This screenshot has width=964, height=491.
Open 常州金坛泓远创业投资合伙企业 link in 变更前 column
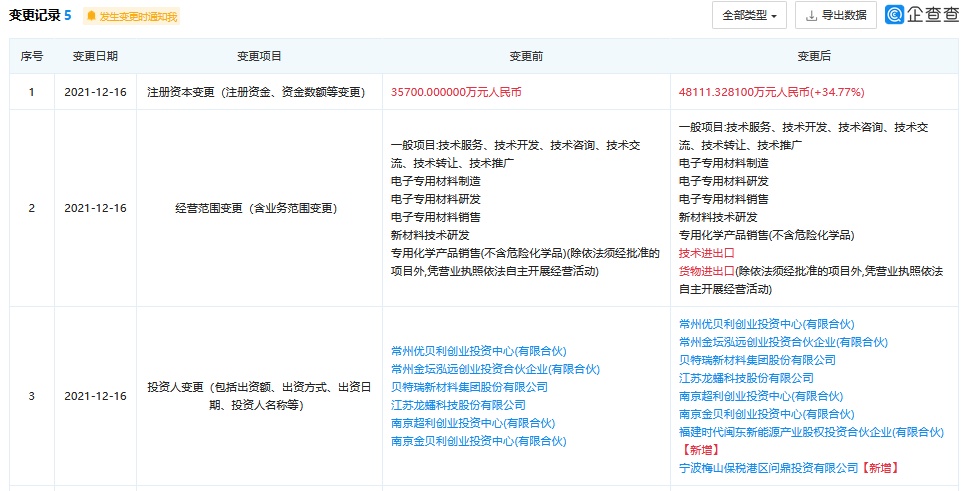[x=495, y=369]
